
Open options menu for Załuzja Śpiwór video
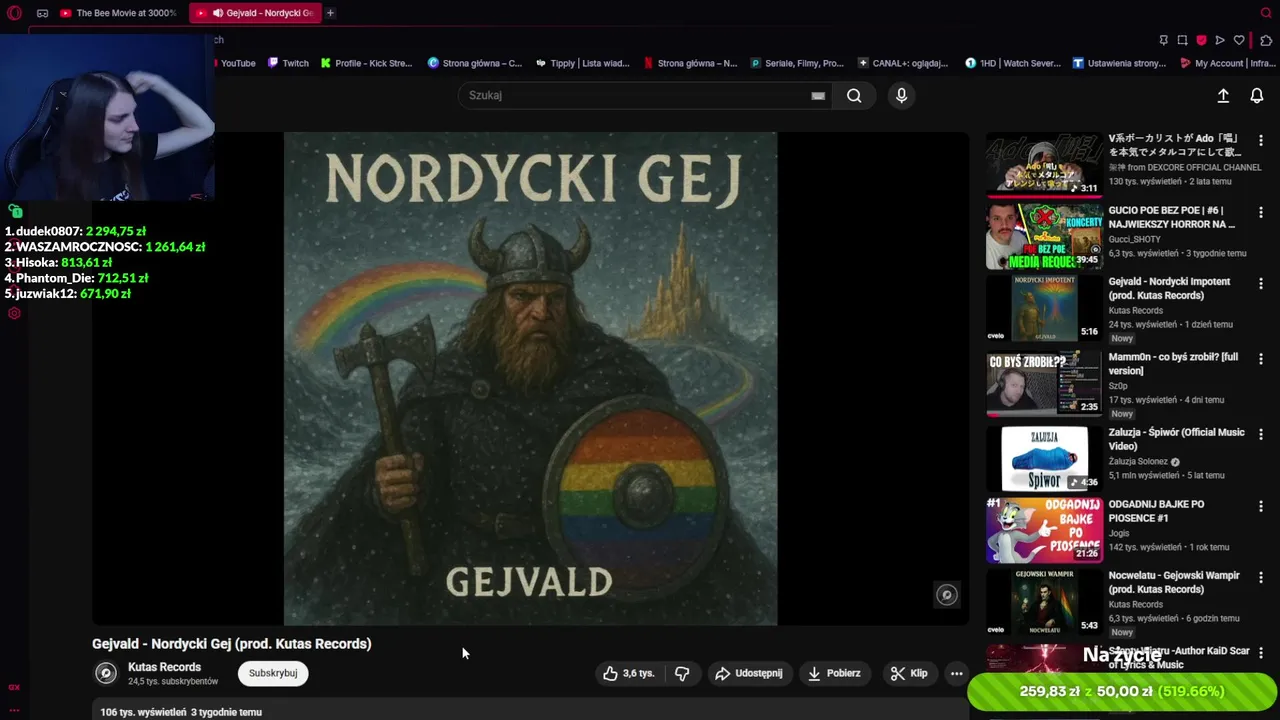pos(1260,435)
